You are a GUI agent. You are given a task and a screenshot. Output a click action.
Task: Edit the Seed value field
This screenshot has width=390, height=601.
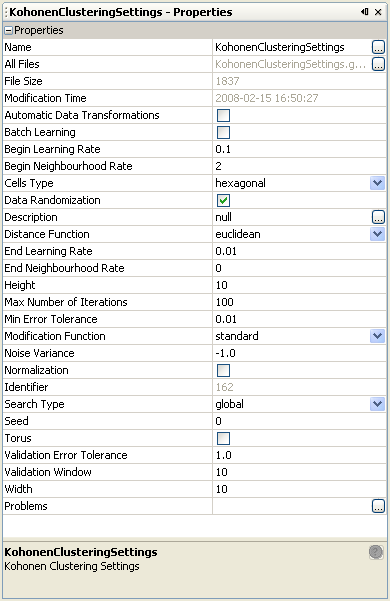click(300, 421)
